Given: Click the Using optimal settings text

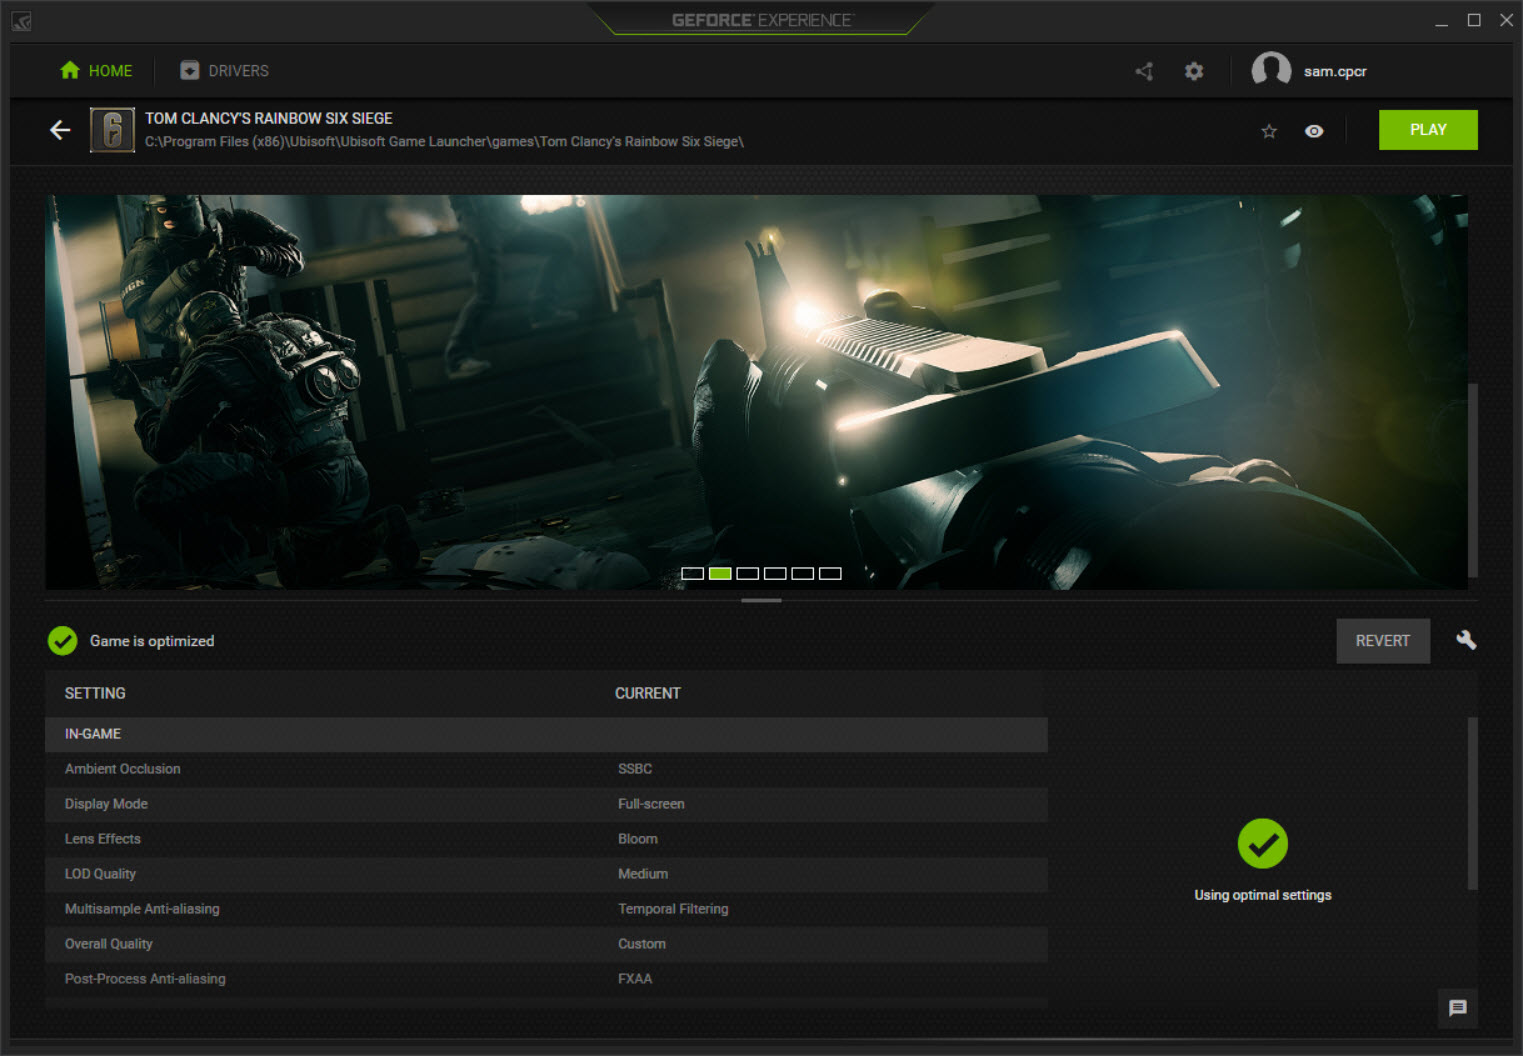Looking at the screenshot, I should (1263, 895).
